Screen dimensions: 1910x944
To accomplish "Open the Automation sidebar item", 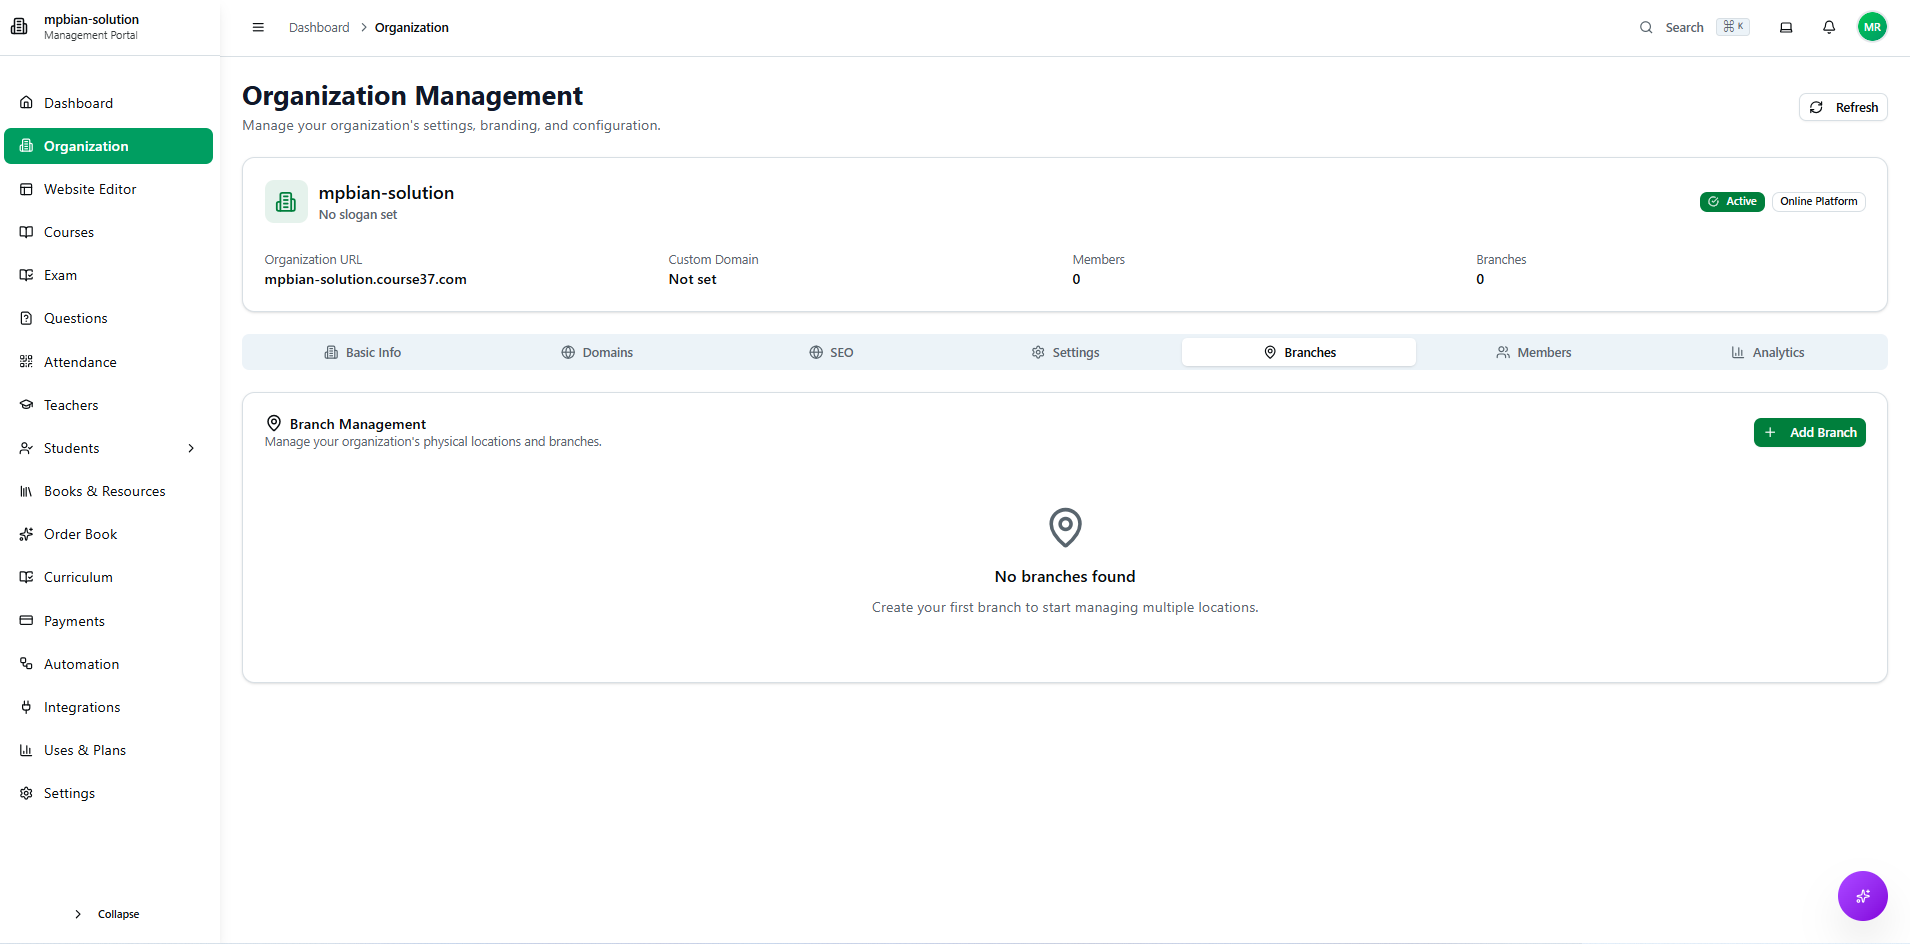I will [81, 664].
